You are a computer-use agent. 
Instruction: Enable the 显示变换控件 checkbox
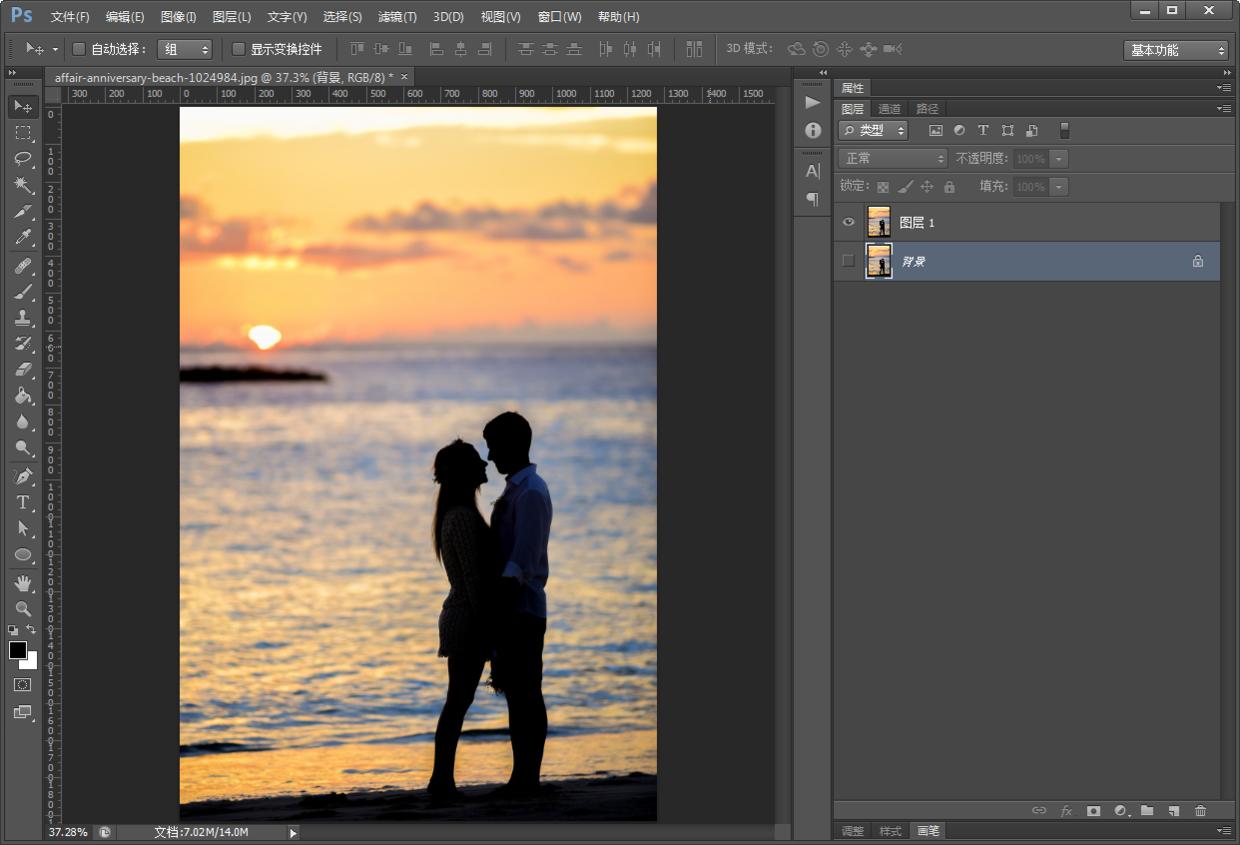pos(238,49)
